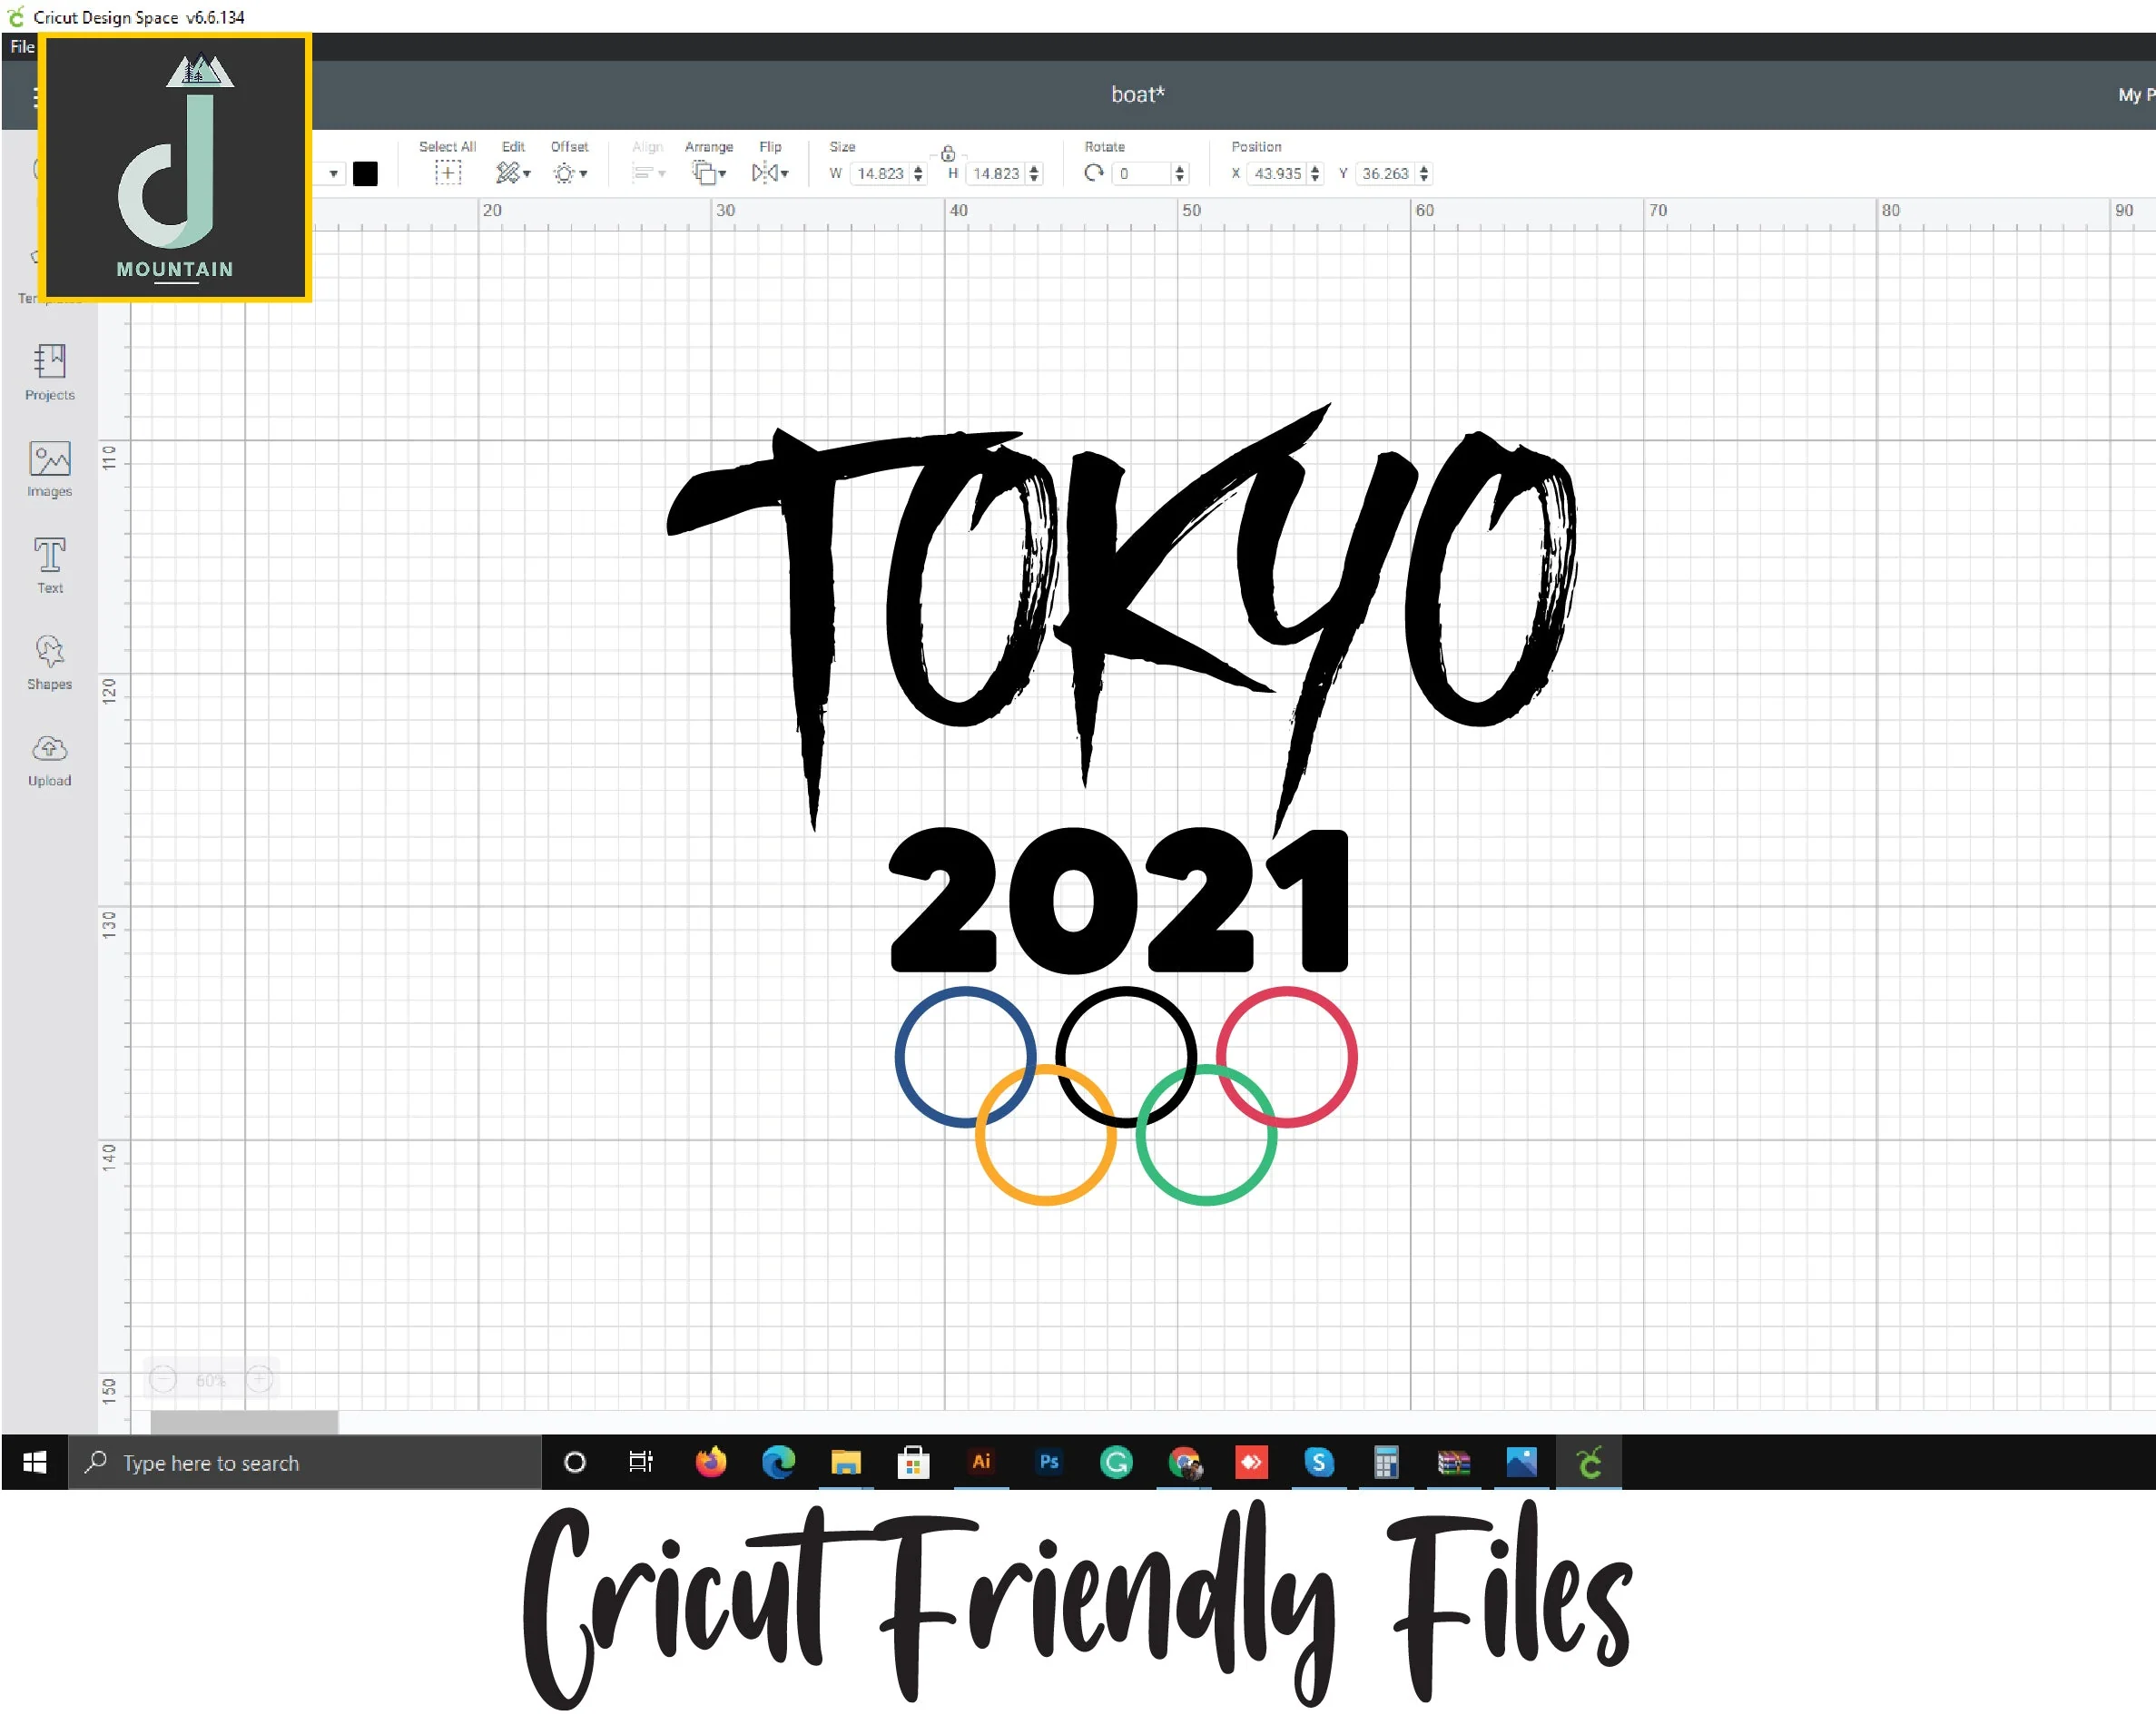The width and height of the screenshot is (2156, 1725).
Task: Select the TOKYO brush lettering on canvas
Action: [1122, 618]
